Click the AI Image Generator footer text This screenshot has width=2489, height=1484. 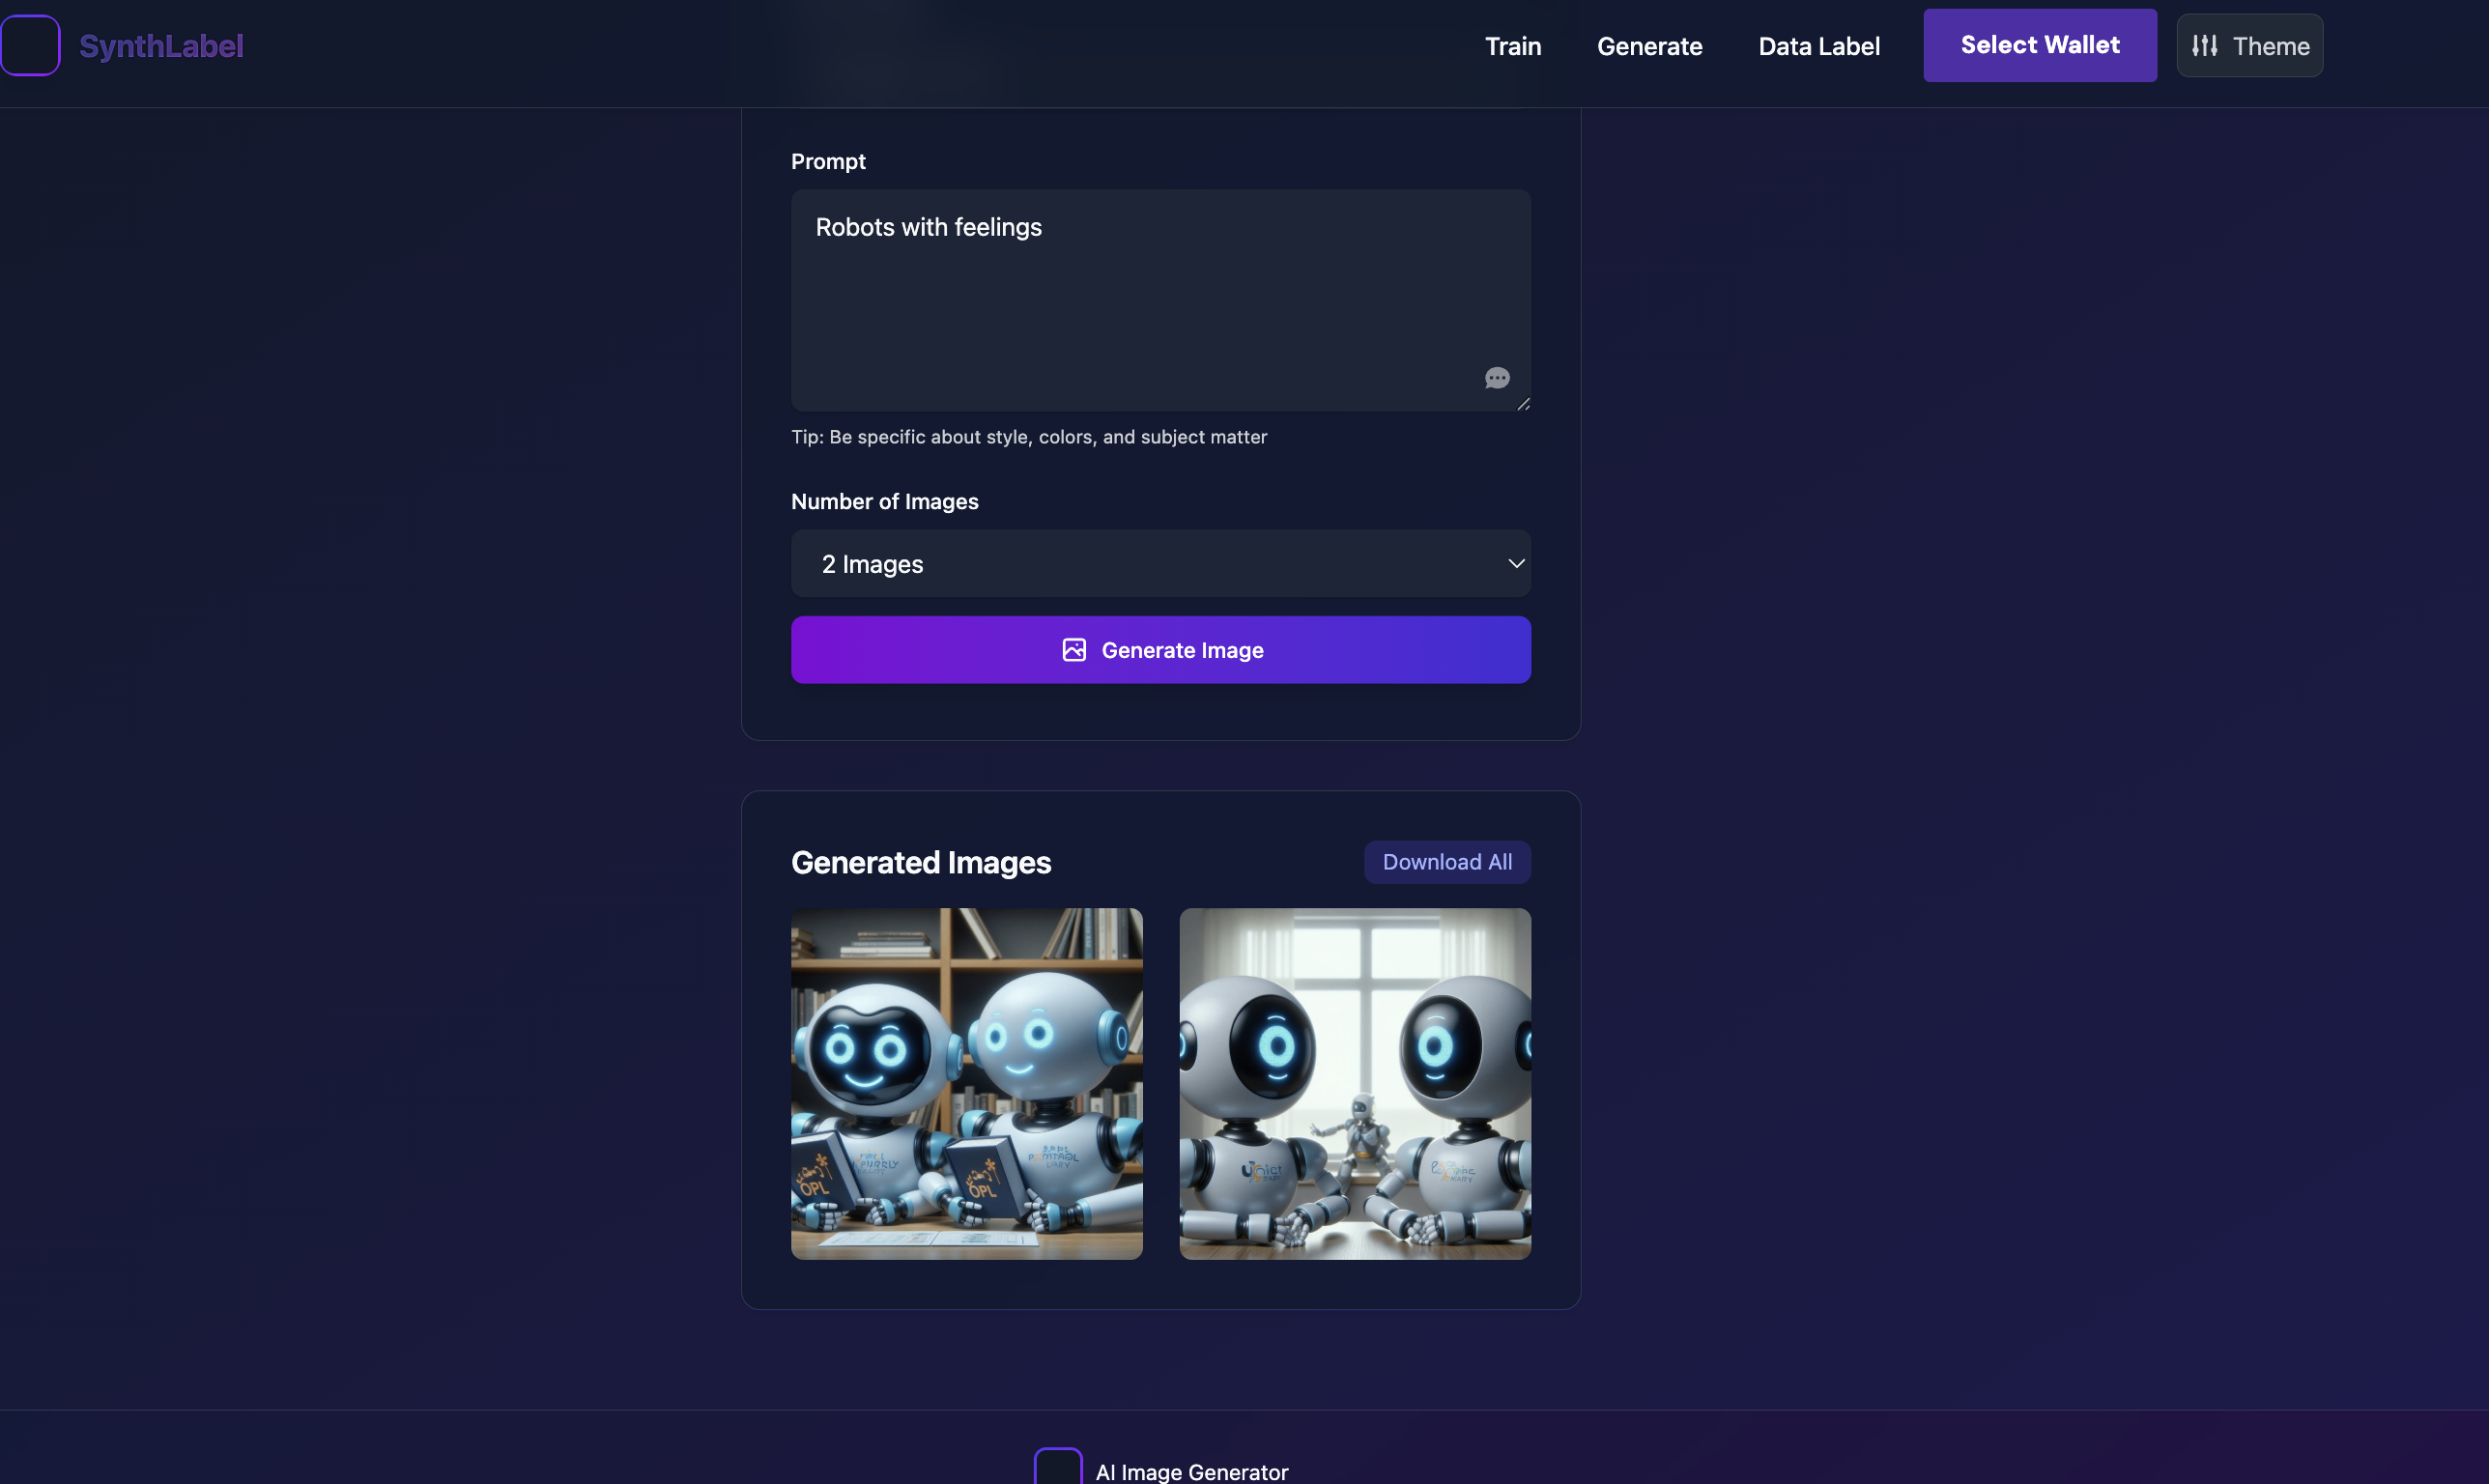(1191, 1471)
